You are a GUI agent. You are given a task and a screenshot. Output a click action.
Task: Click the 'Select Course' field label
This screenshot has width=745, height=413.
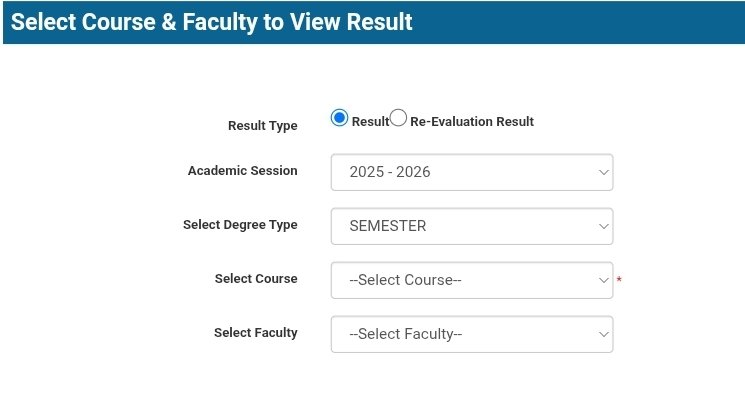pyautogui.click(x=255, y=279)
